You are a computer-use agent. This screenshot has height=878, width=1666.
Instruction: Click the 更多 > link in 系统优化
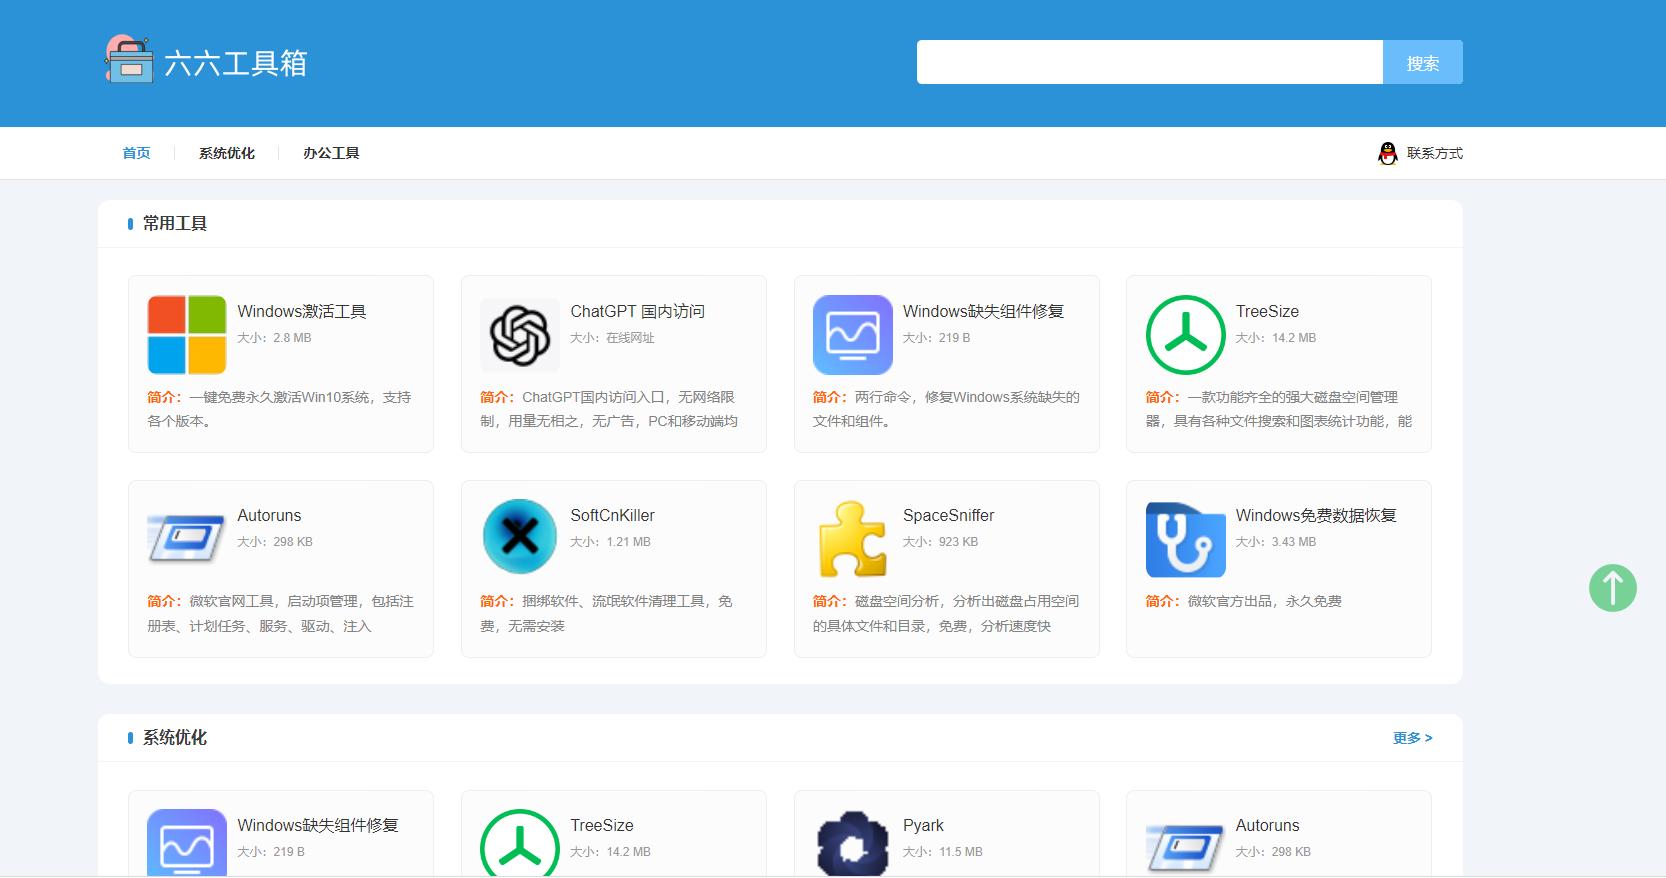[x=1412, y=738]
